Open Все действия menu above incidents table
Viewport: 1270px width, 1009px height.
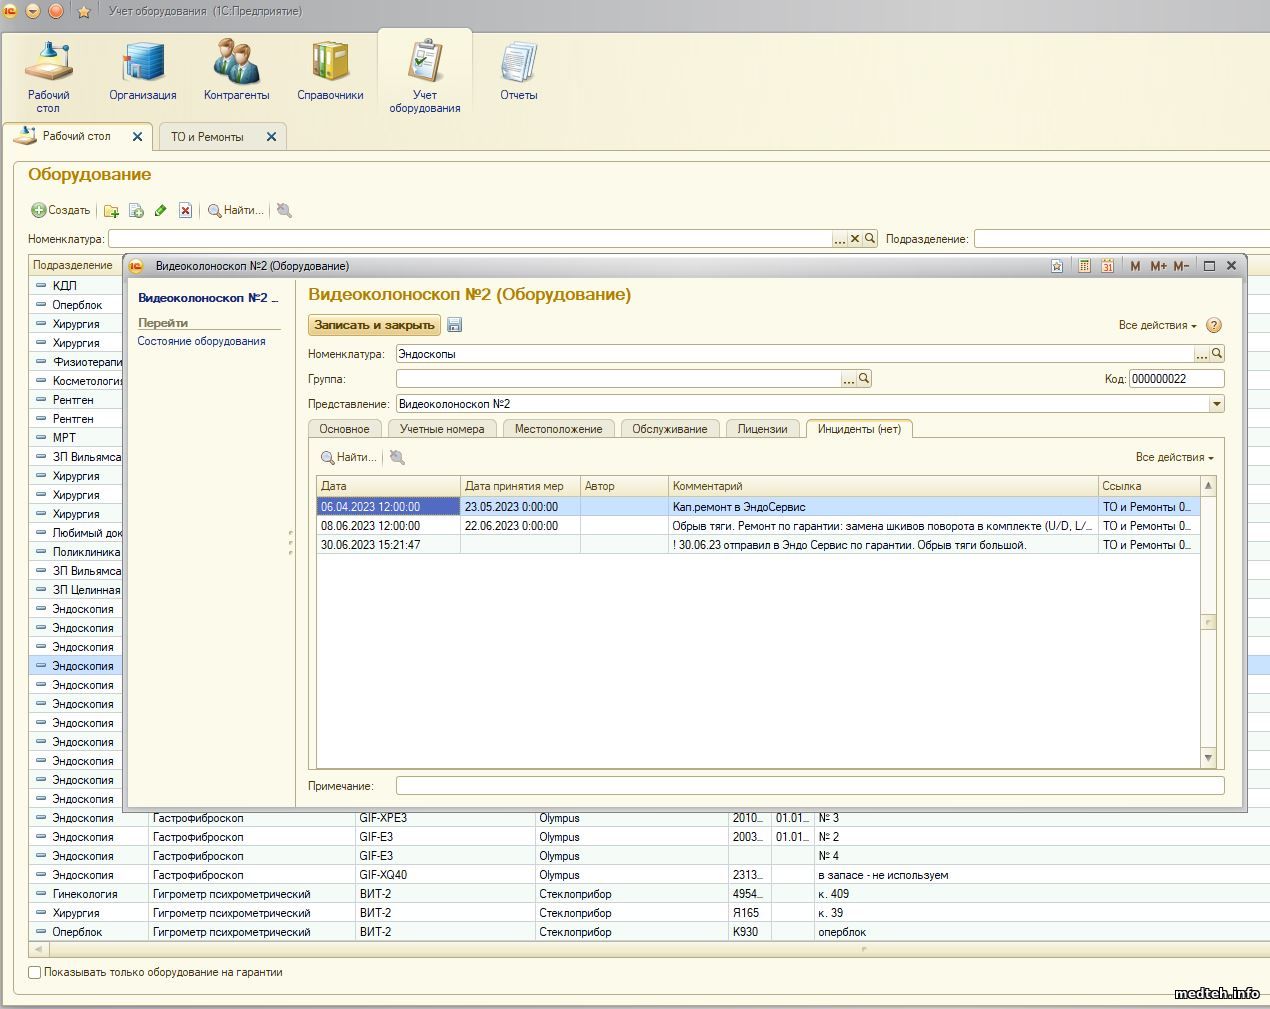point(1174,457)
